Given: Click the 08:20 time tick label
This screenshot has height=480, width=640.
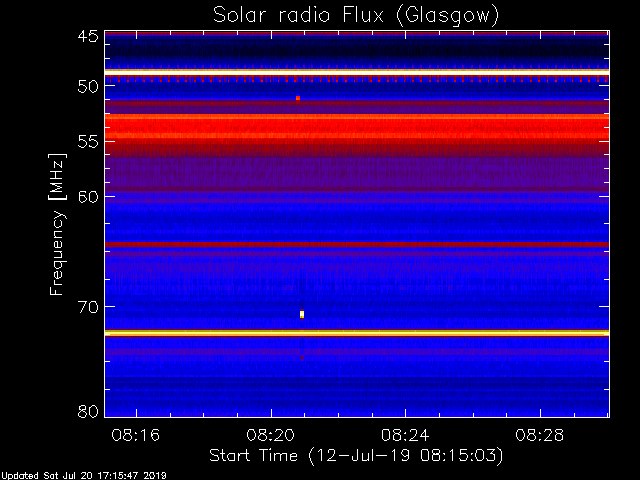Looking at the screenshot, I should [270, 435].
